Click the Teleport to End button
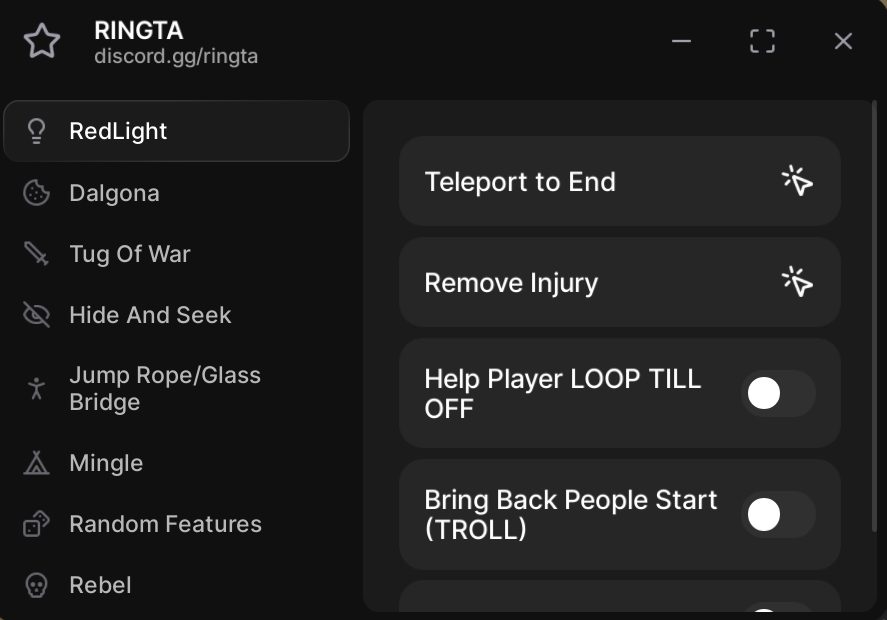The width and height of the screenshot is (887, 620). pos(619,182)
